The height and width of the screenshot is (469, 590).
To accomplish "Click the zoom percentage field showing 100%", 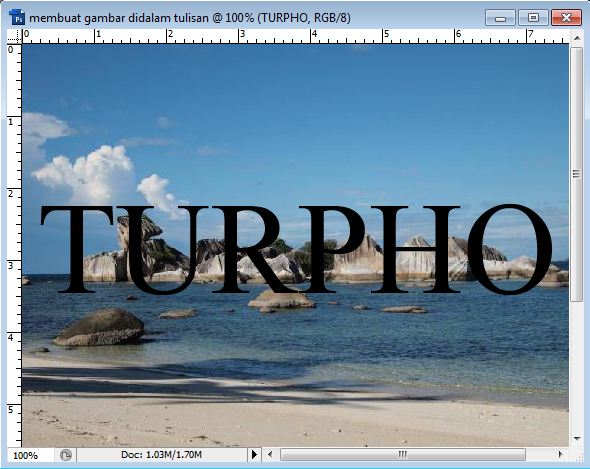I will (x=30, y=455).
